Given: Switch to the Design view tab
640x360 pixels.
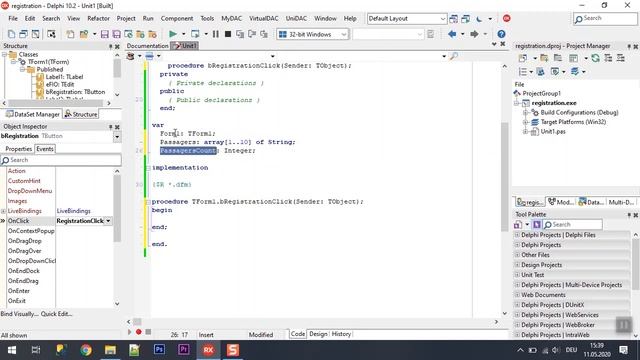Looking at the screenshot, I should coord(318,334).
